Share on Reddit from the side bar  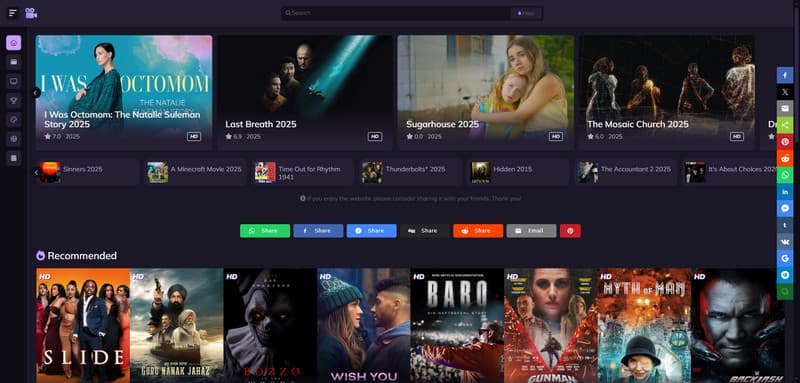click(785, 158)
